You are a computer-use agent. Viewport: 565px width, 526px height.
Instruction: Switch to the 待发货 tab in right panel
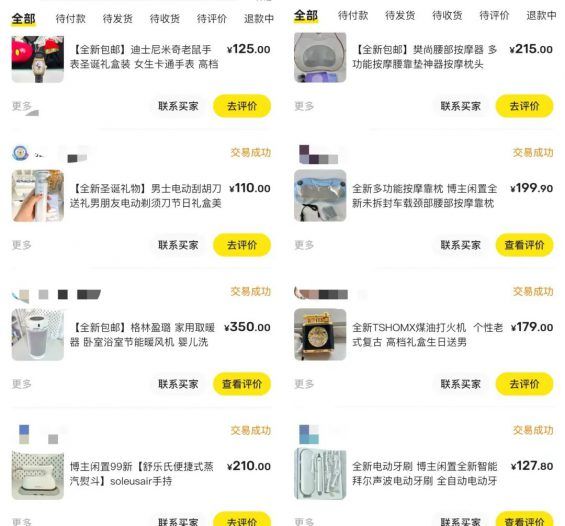(400, 15)
